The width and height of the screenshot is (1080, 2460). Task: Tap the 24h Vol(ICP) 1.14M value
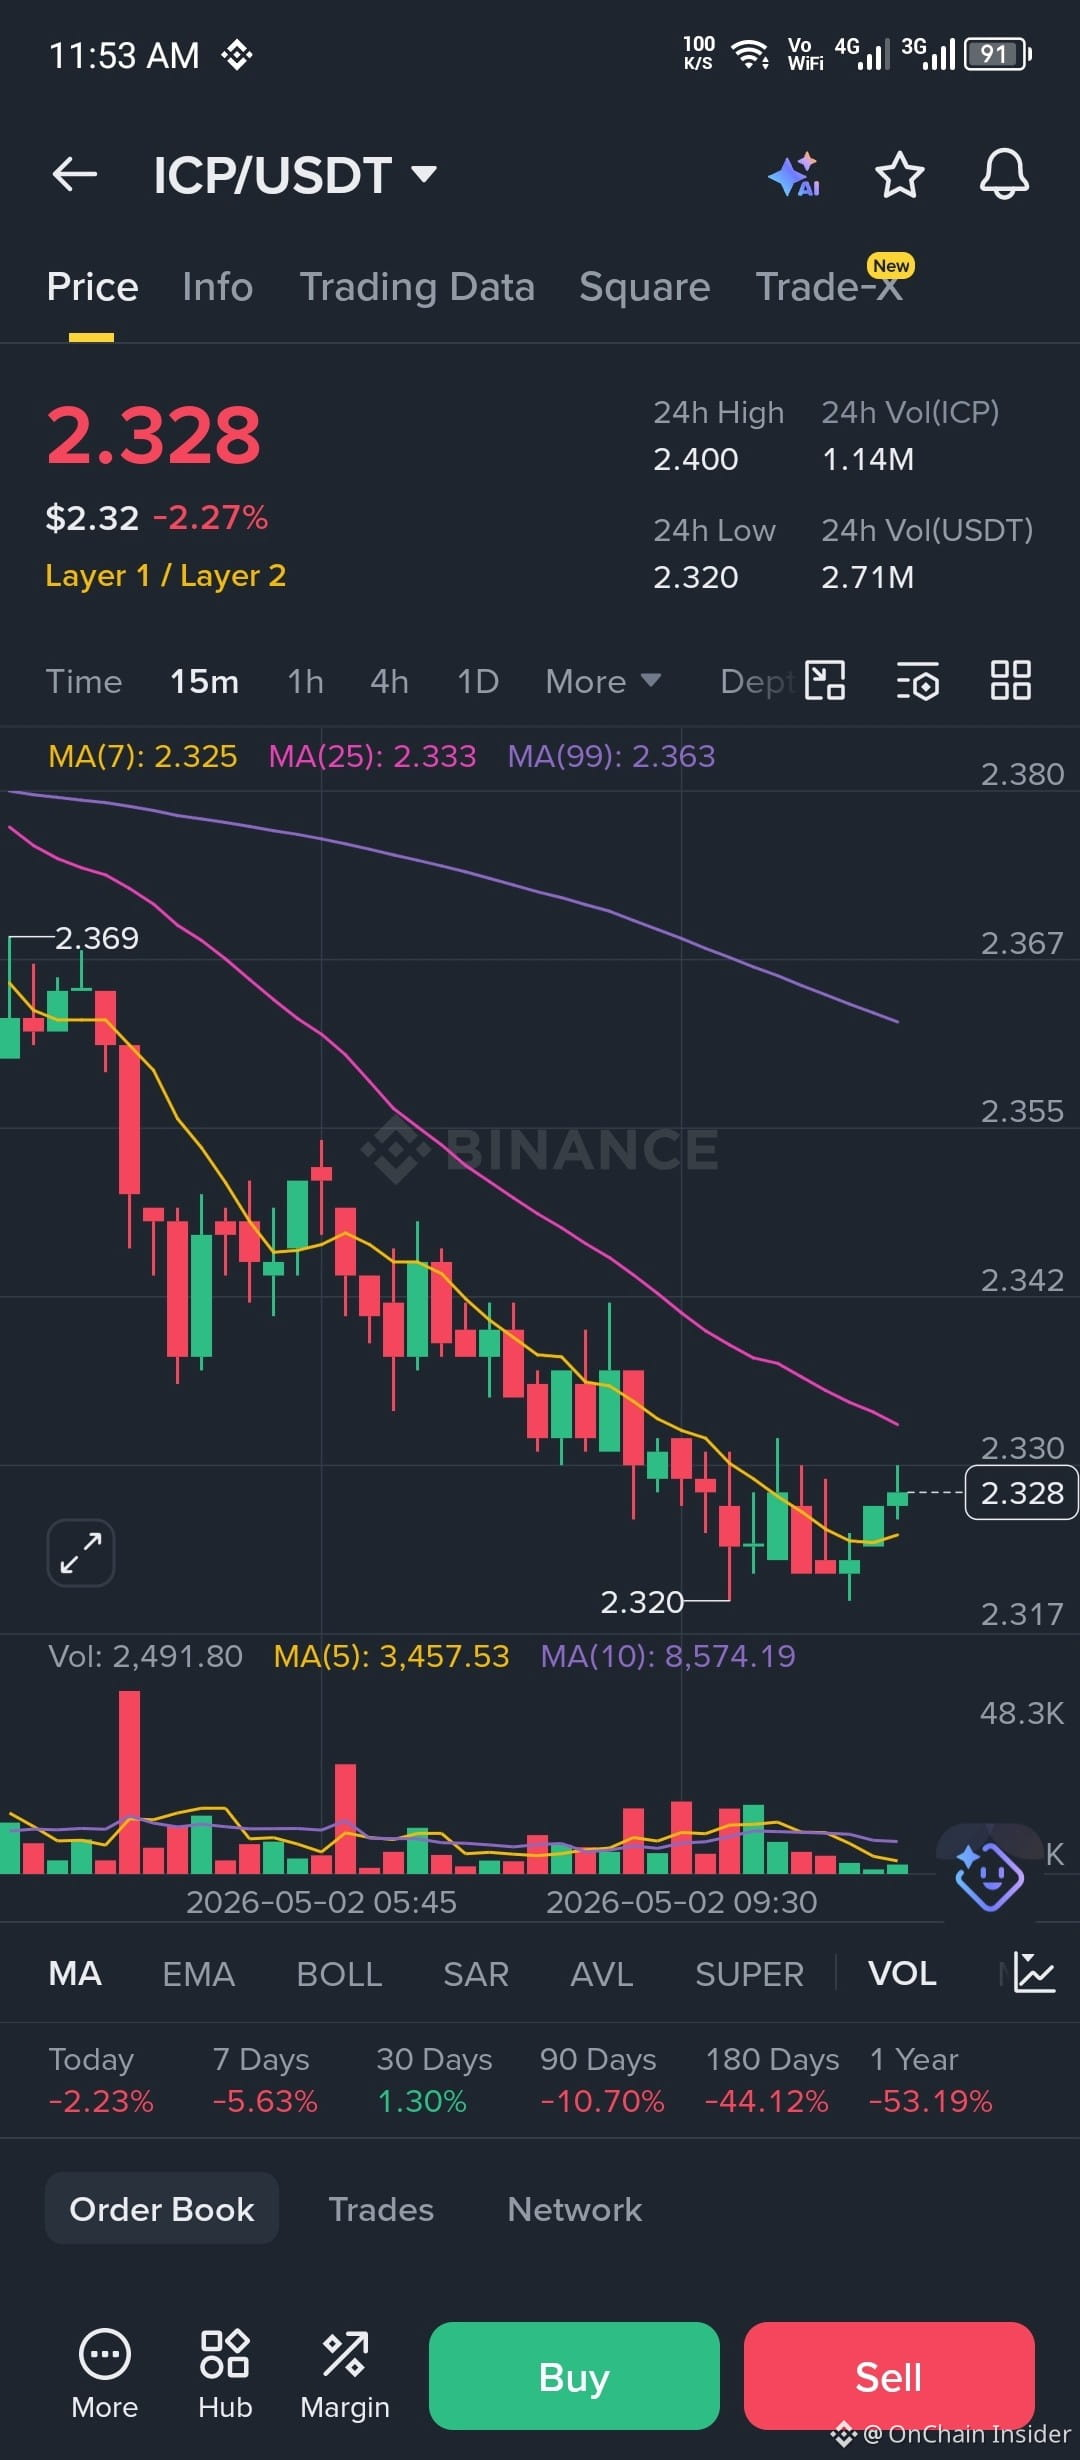[x=868, y=460]
